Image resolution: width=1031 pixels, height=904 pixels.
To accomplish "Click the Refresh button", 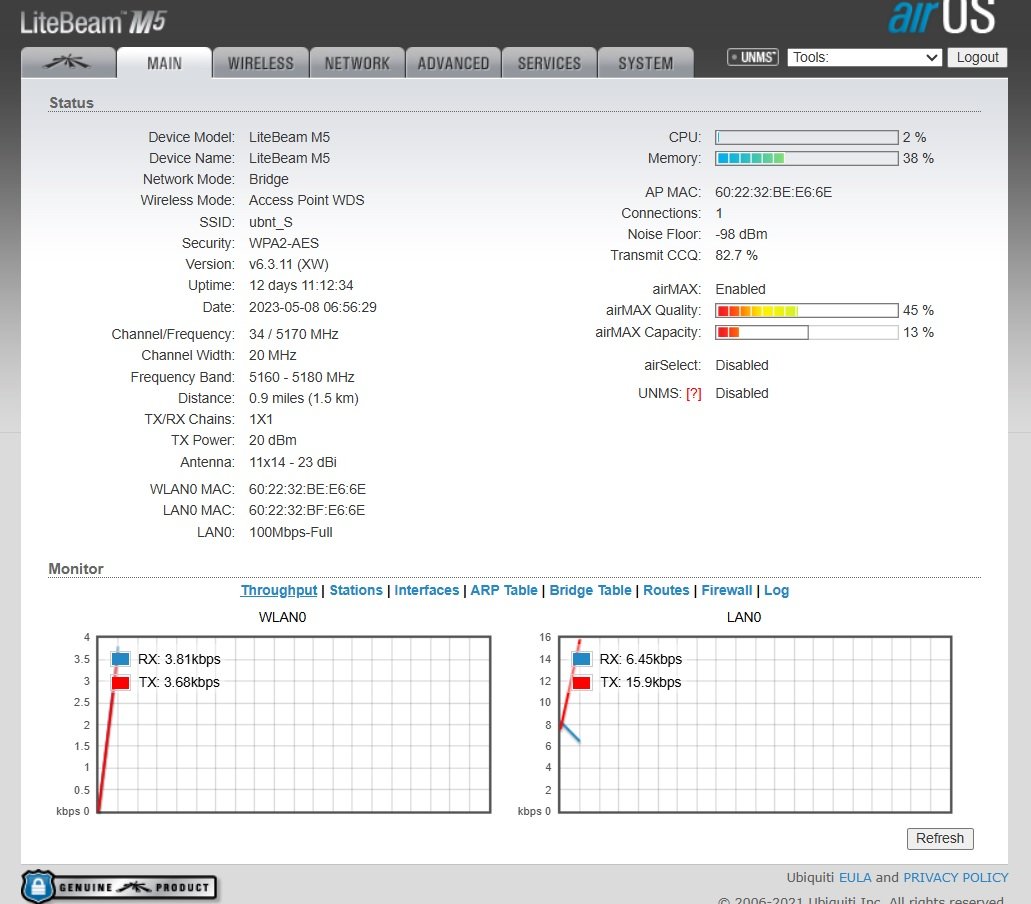I will point(939,838).
